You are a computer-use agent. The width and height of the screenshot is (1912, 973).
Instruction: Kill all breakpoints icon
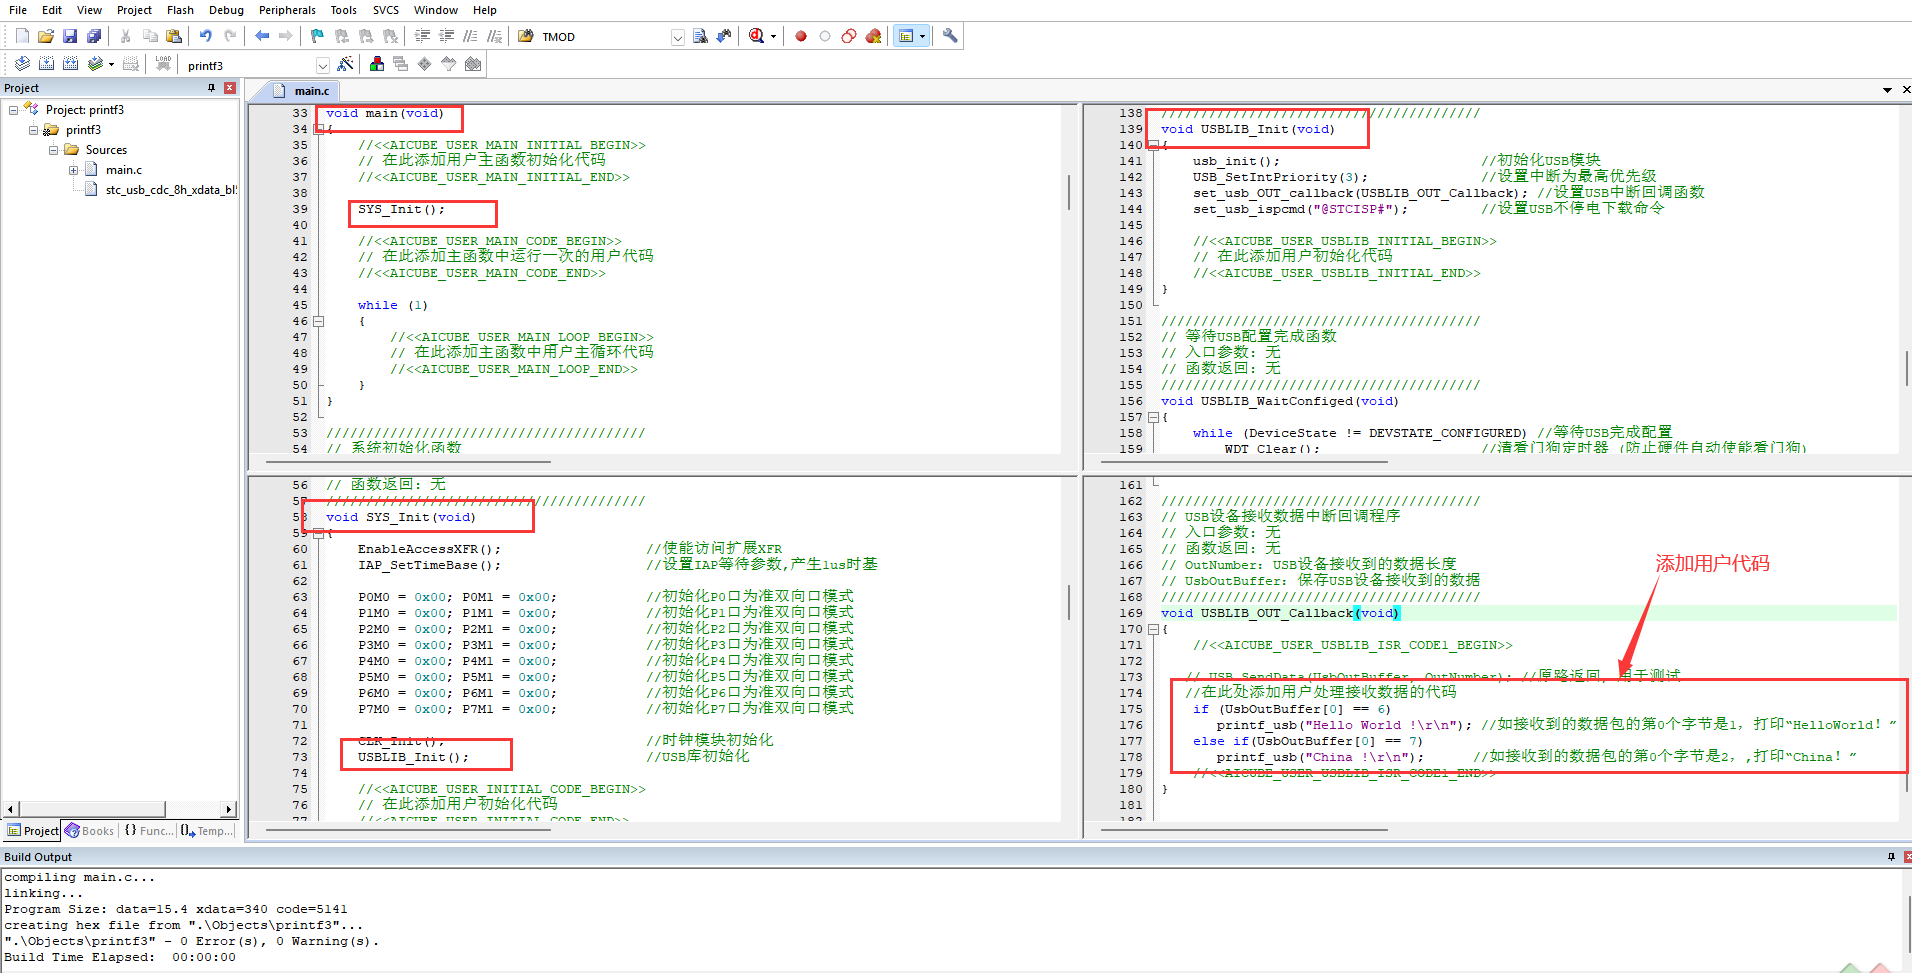pos(873,36)
